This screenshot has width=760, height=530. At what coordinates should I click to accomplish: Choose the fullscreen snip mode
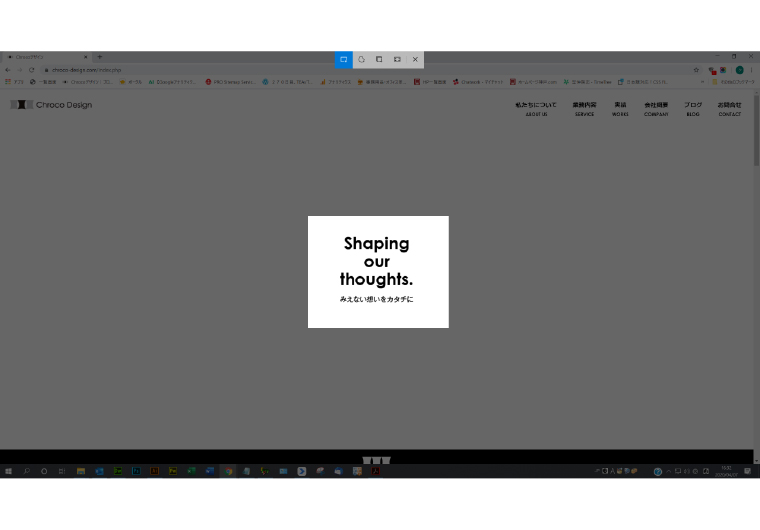pos(397,60)
